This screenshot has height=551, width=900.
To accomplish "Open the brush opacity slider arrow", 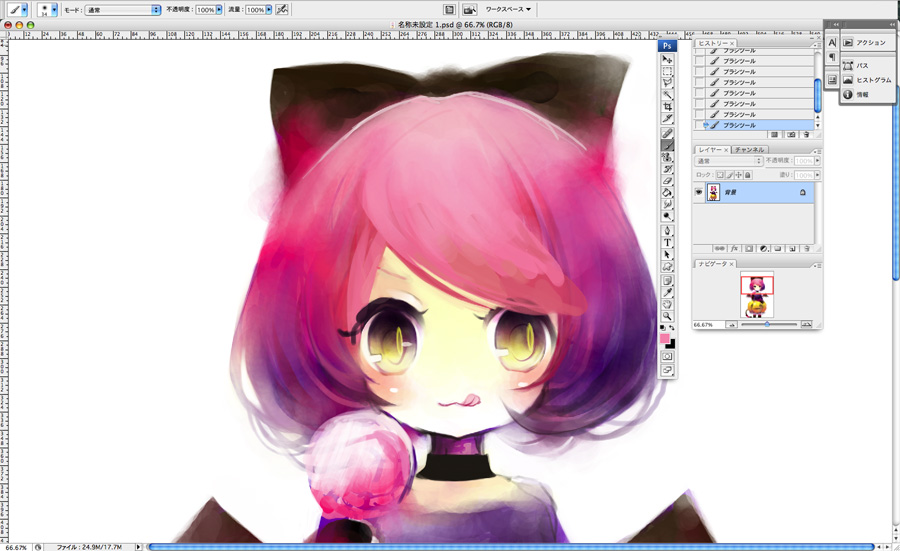I will coord(219,10).
